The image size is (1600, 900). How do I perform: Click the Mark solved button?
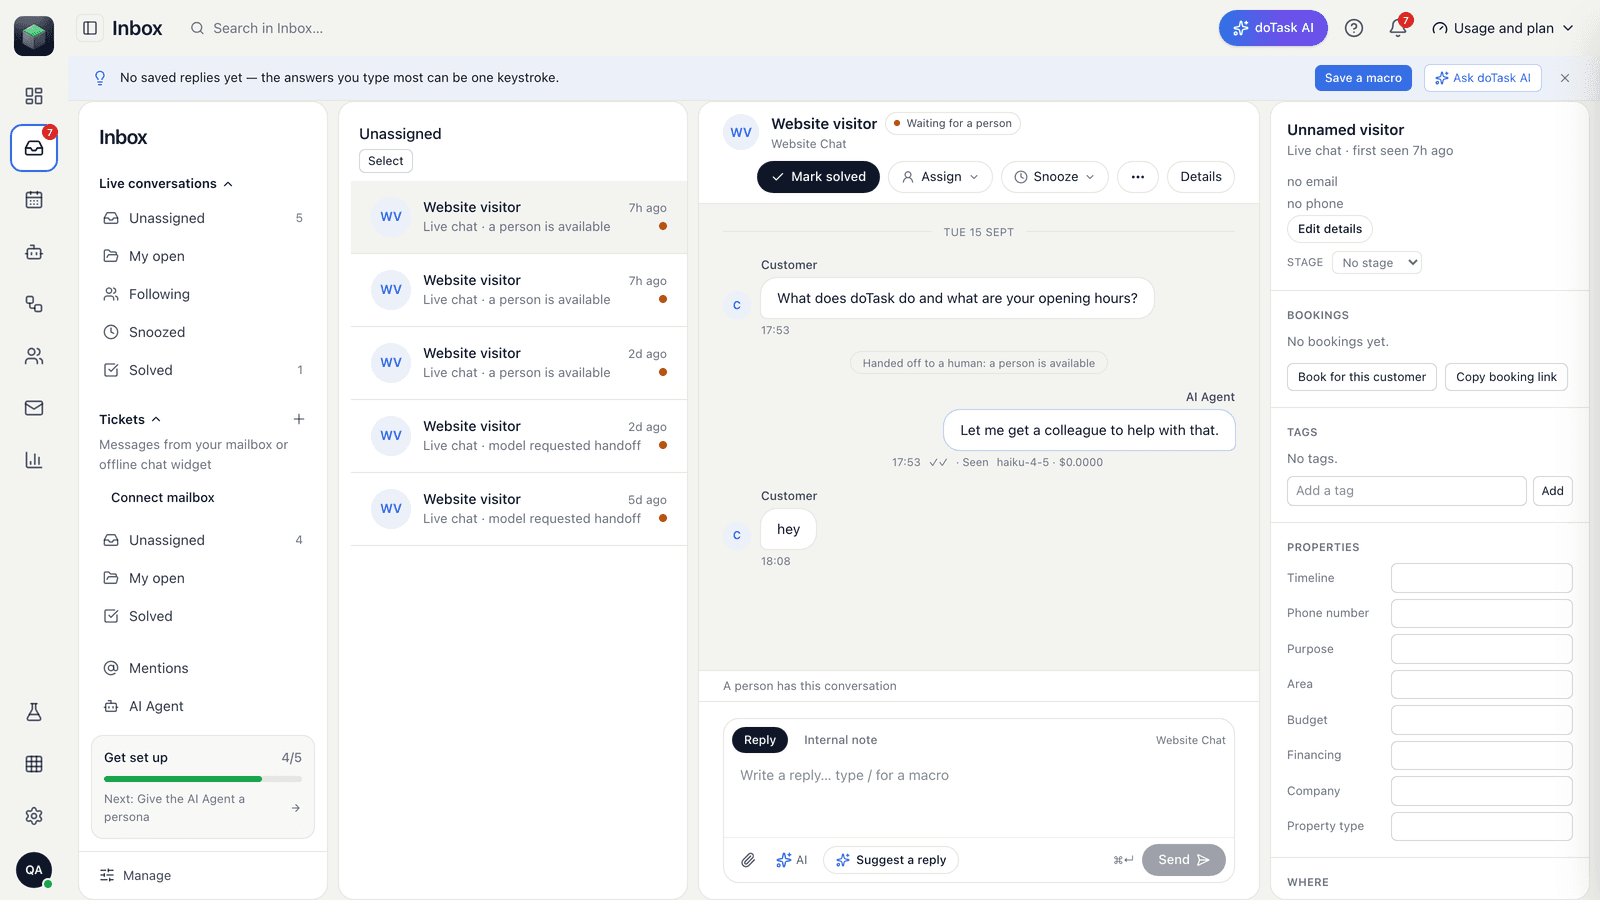point(818,177)
